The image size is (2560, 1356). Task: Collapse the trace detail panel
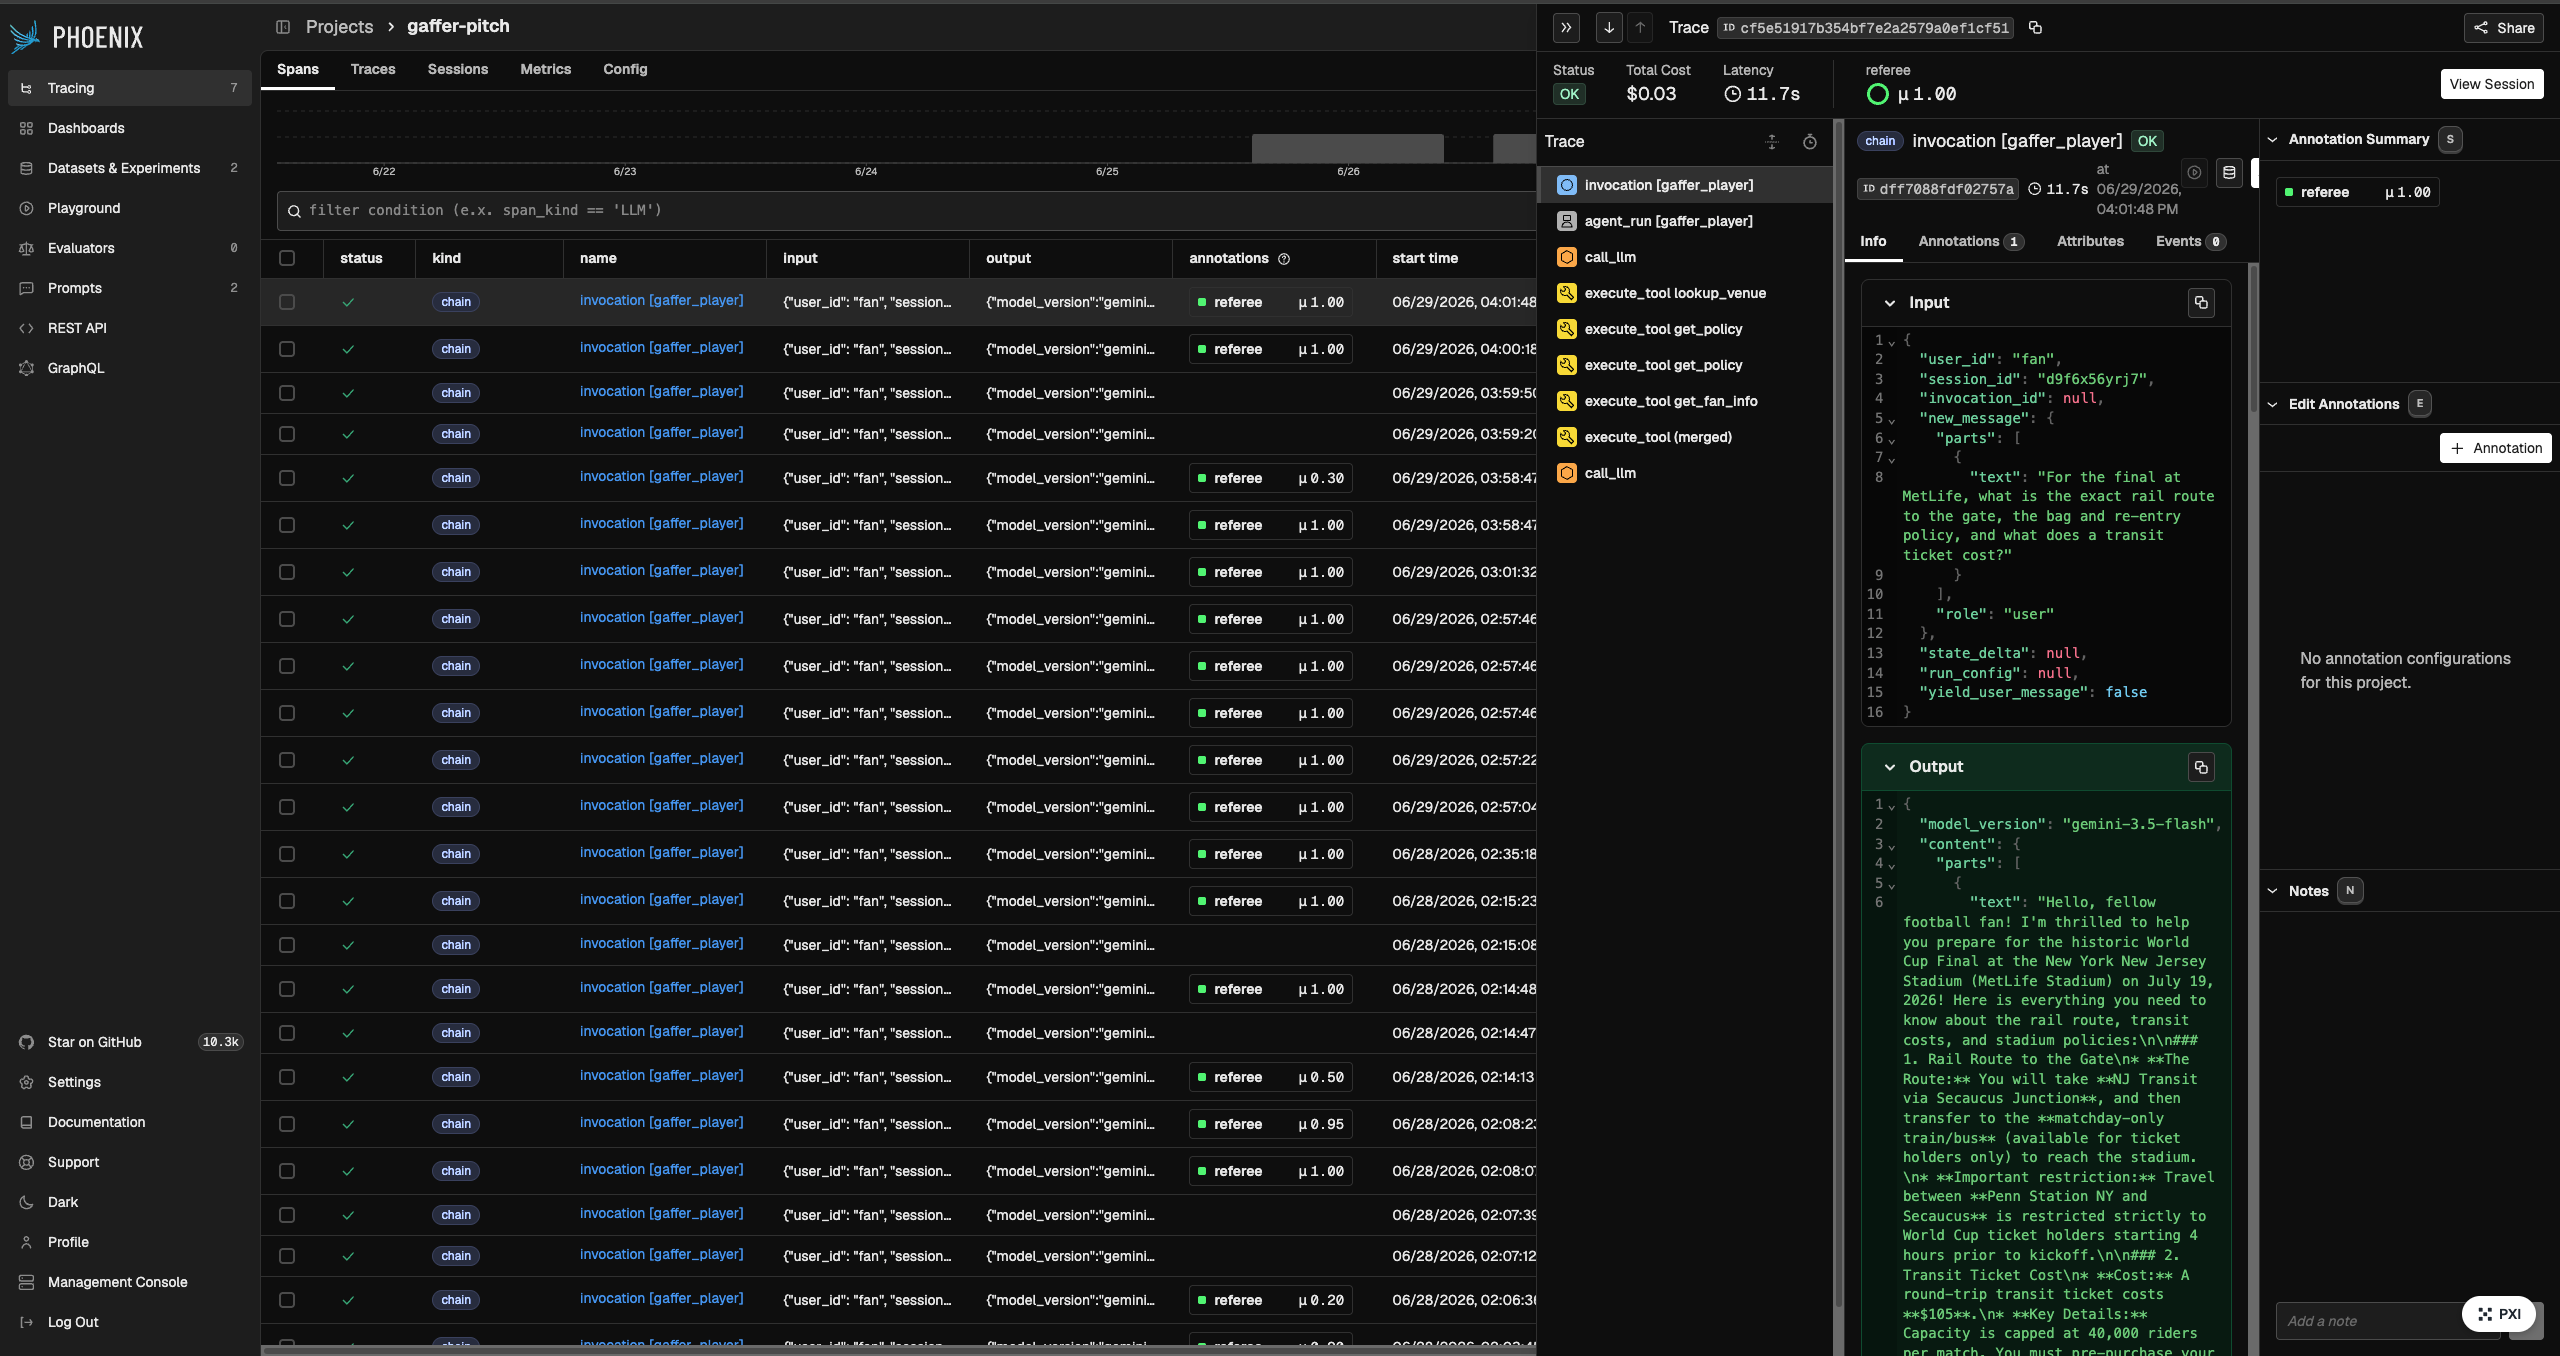[1566, 28]
